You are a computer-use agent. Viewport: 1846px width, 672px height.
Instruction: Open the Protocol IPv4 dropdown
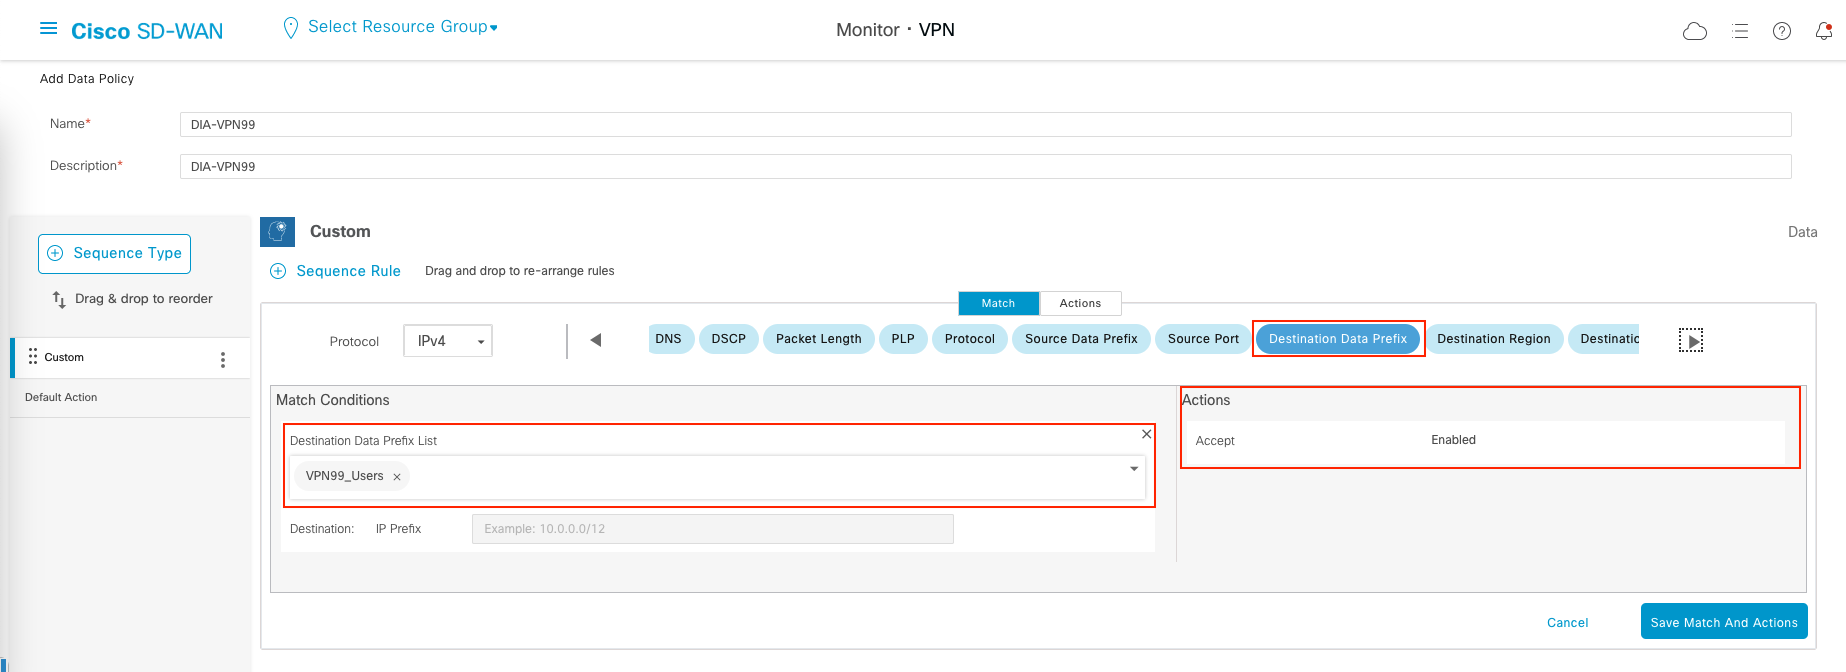[448, 341]
